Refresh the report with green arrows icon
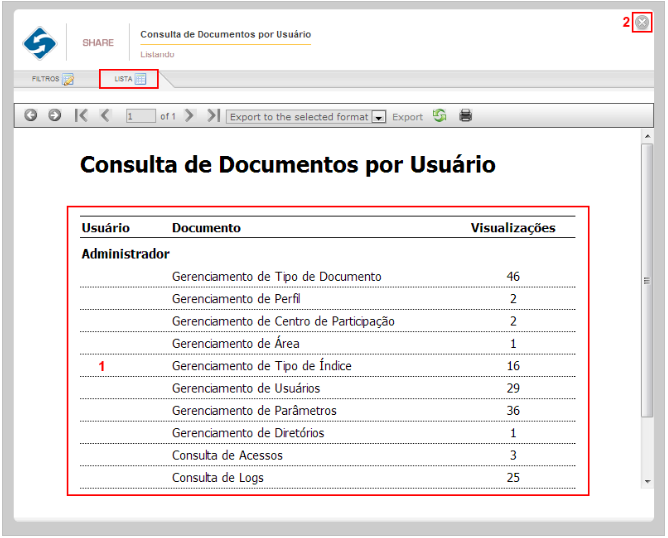 tap(440, 115)
